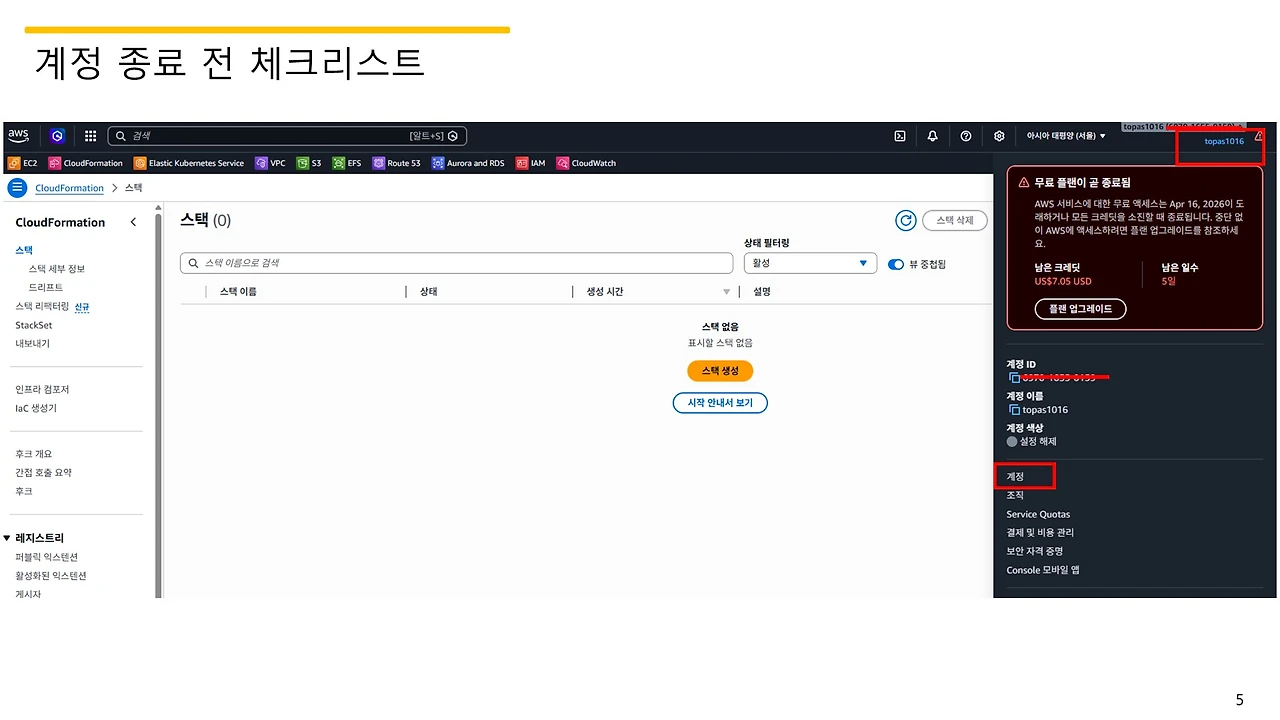Open the 활성 status filter dropdown

click(x=809, y=263)
